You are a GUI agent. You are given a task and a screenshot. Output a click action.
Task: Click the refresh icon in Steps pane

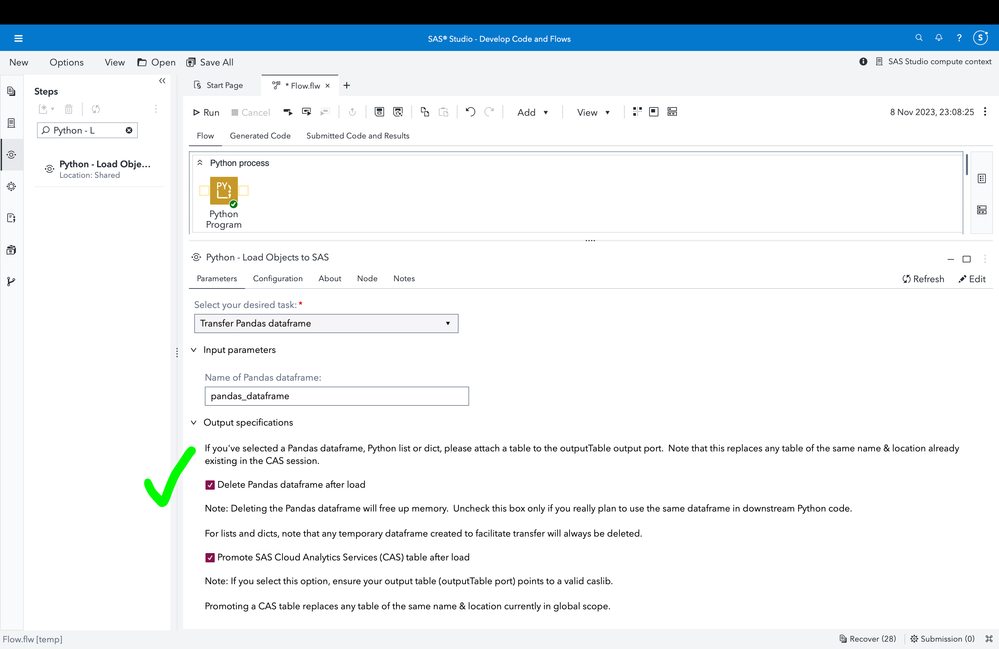(x=96, y=109)
